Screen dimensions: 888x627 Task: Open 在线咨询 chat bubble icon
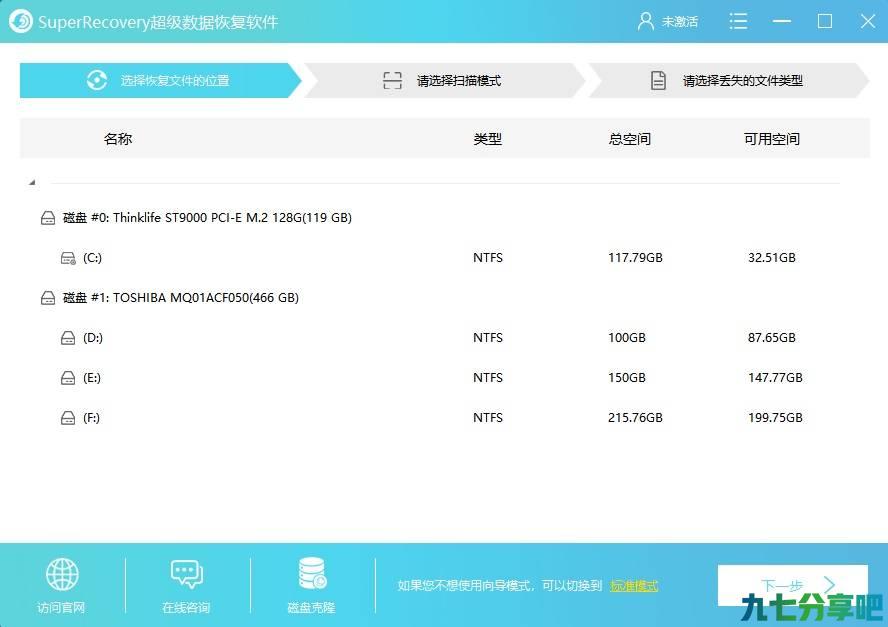pos(186,574)
